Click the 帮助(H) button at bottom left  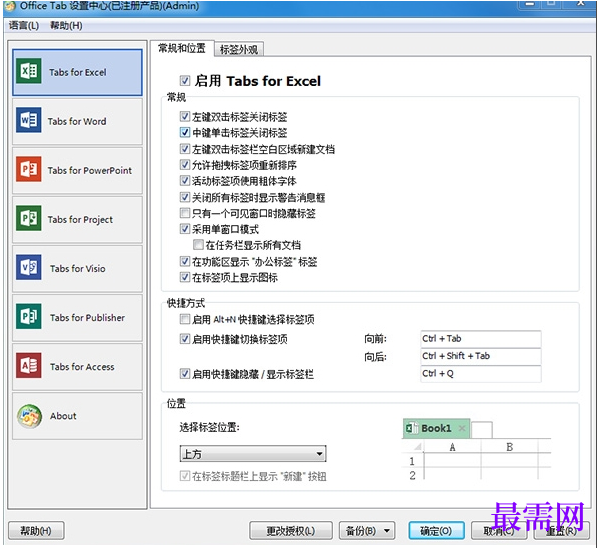[x=36, y=531]
